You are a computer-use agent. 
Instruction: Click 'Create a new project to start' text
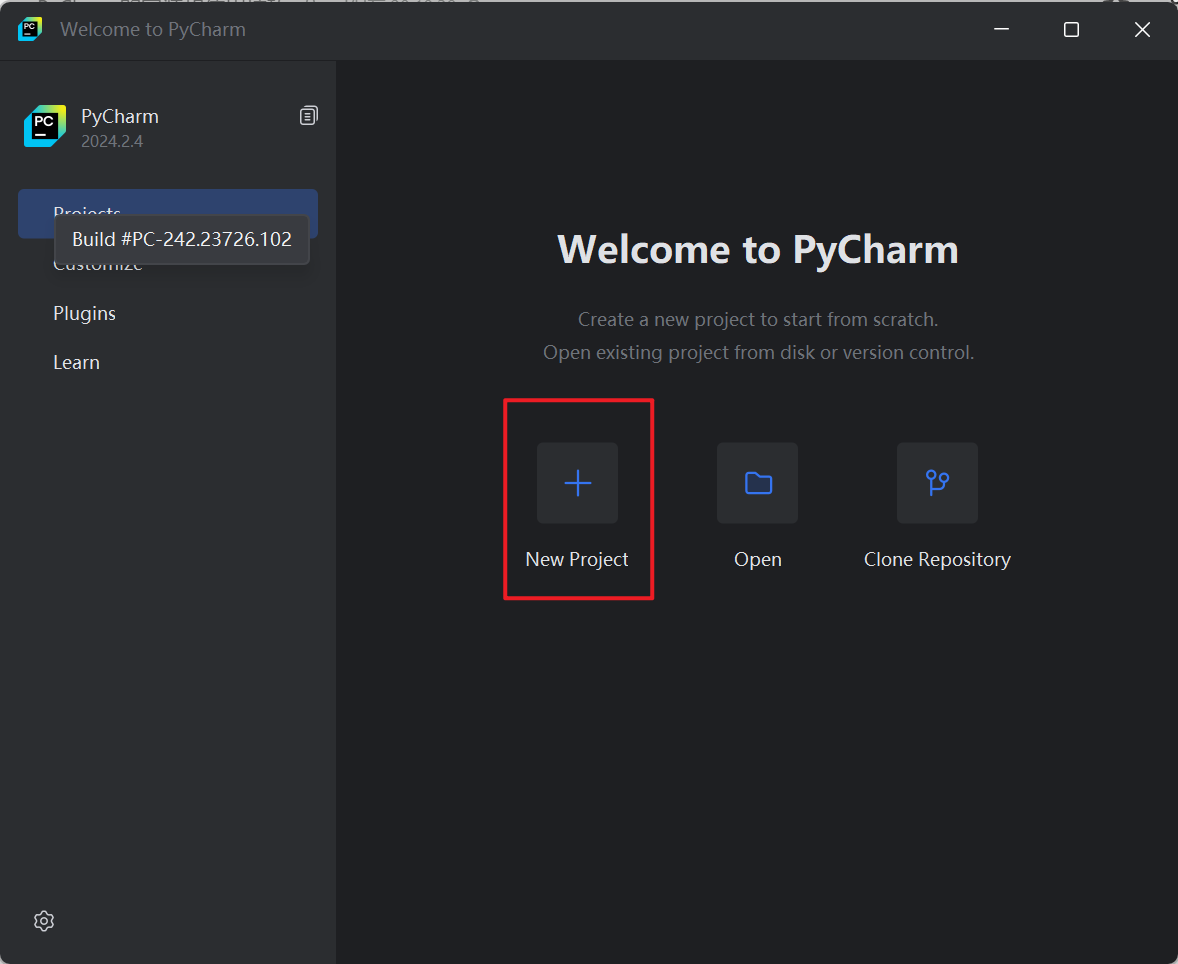[757, 319]
